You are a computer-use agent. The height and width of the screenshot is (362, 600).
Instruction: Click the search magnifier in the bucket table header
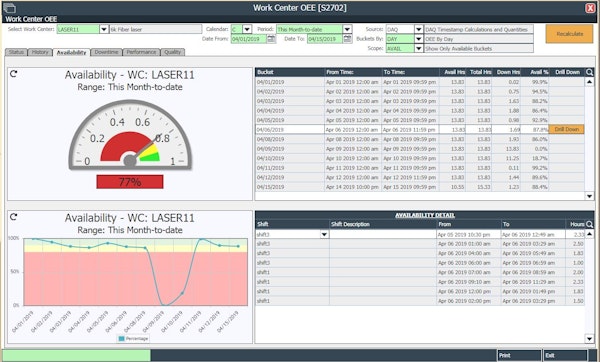pyautogui.click(x=589, y=72)
